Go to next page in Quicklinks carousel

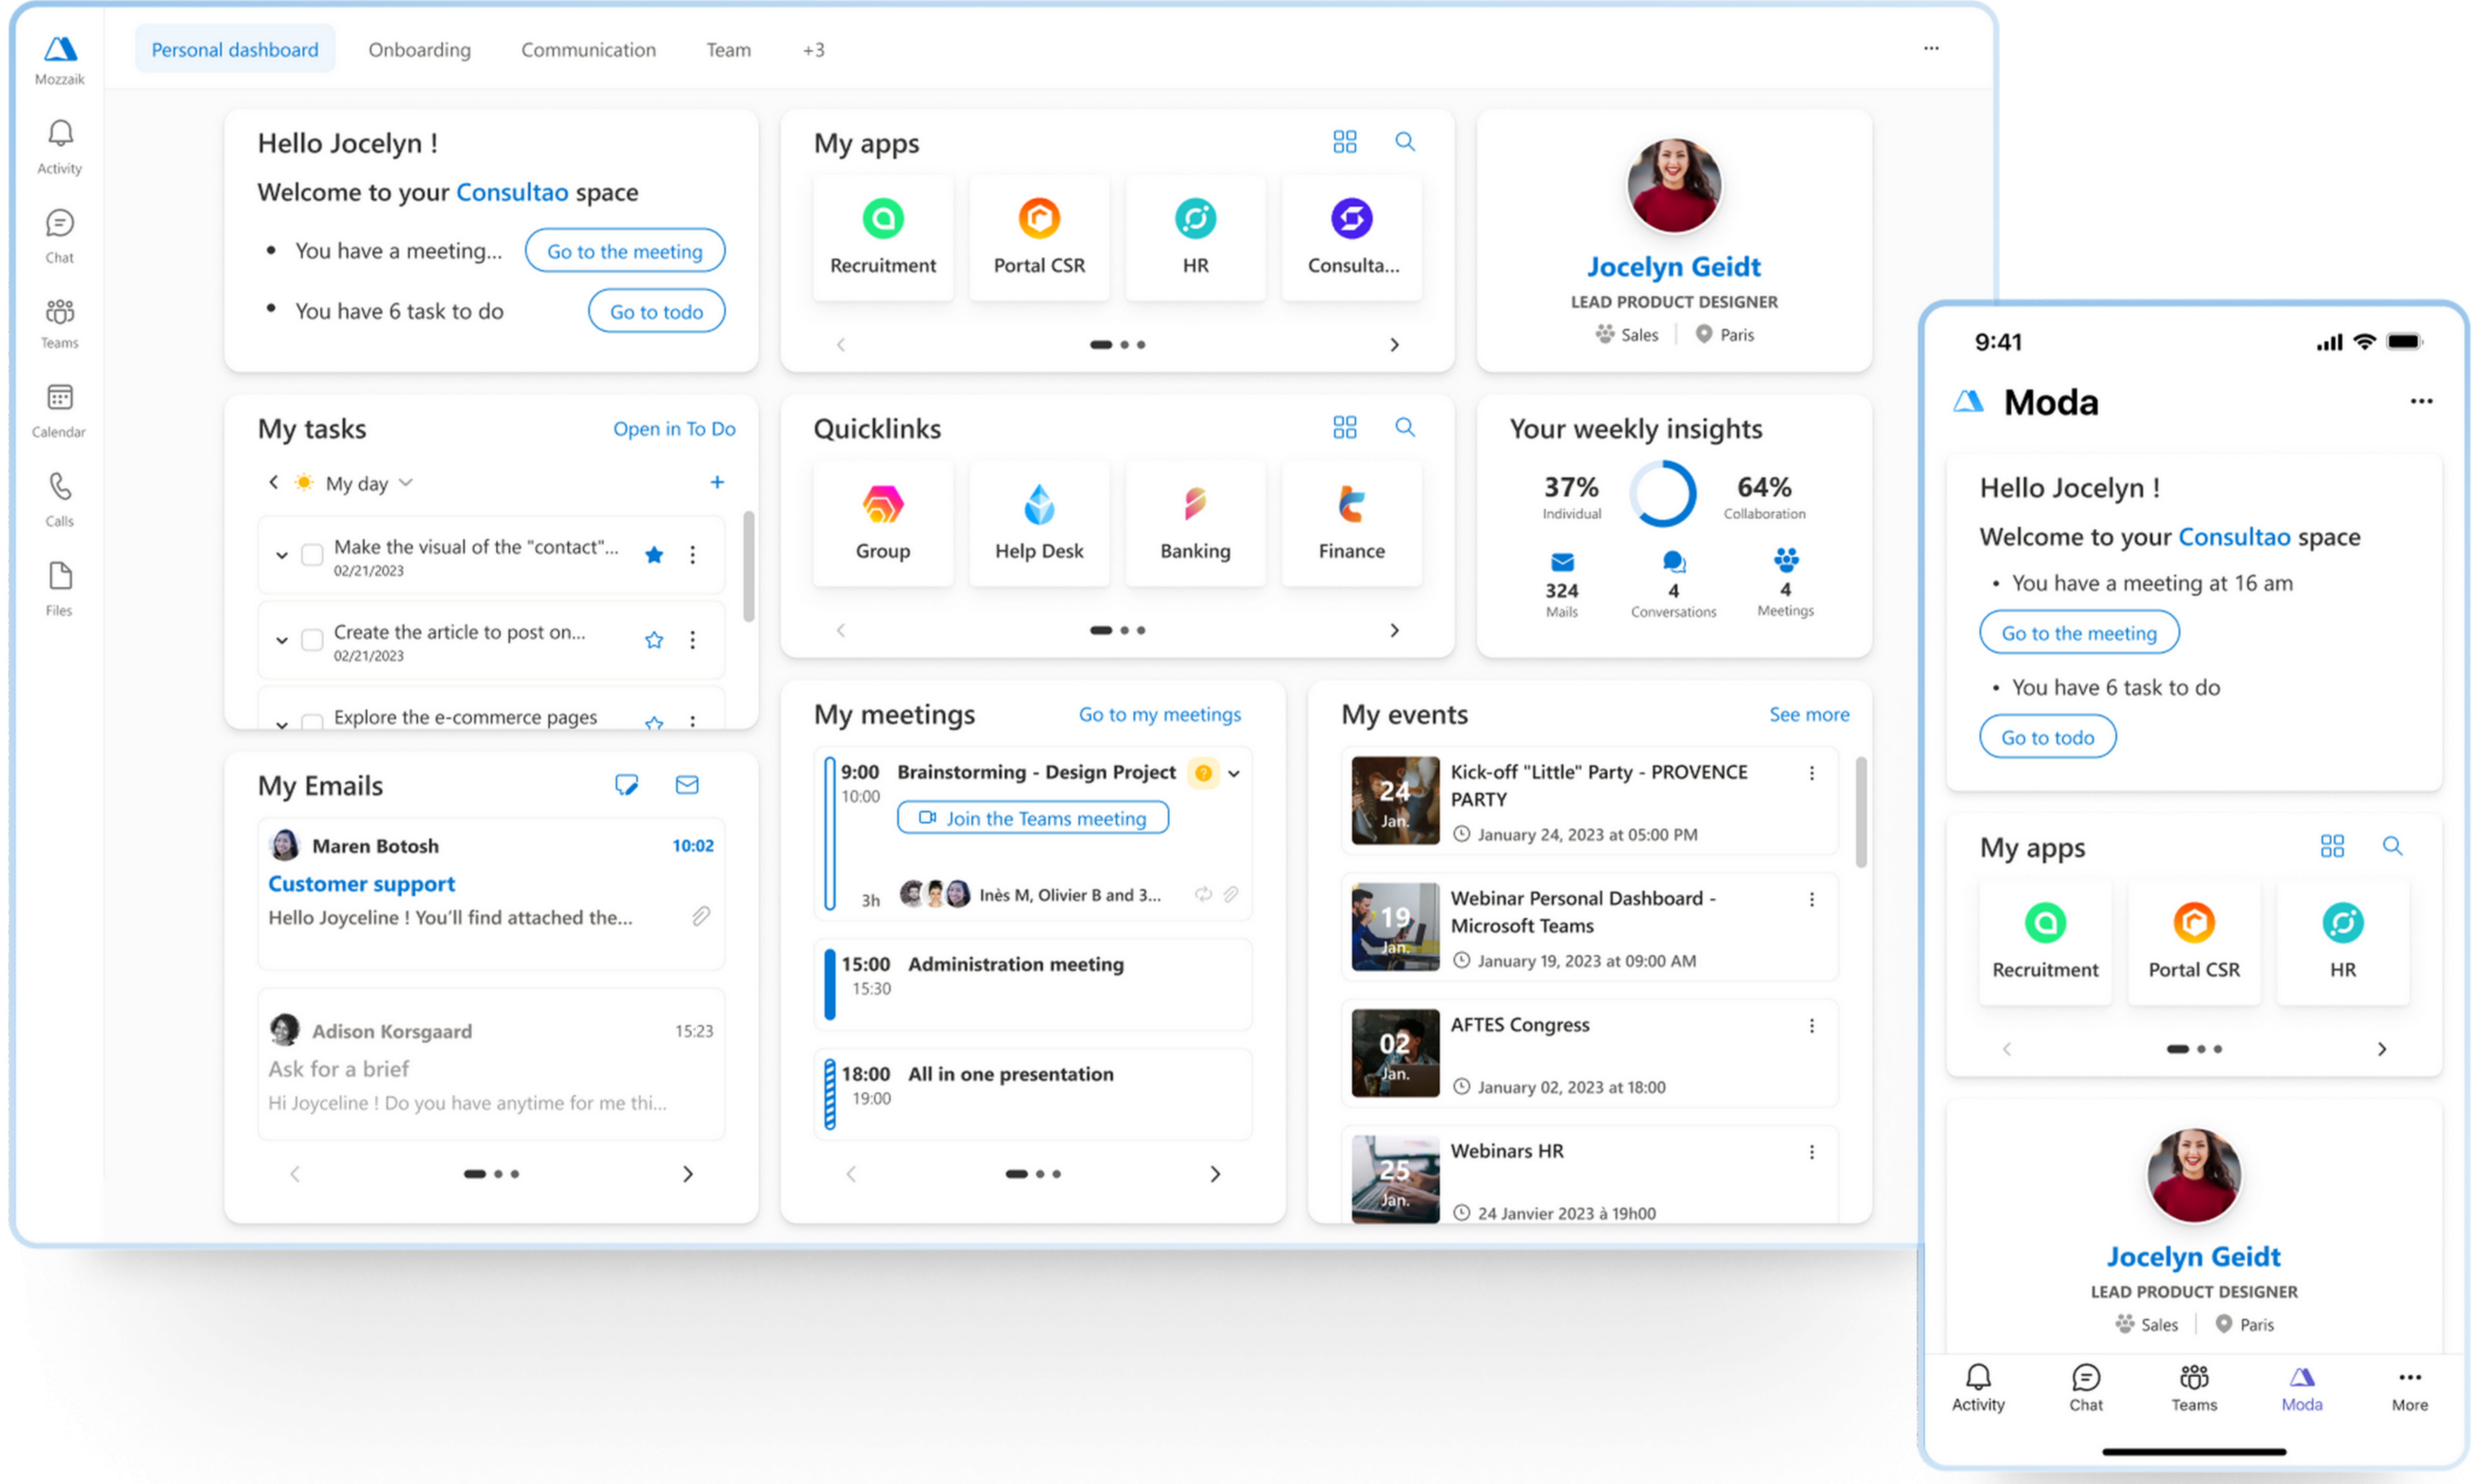(x=1394, y=631)
